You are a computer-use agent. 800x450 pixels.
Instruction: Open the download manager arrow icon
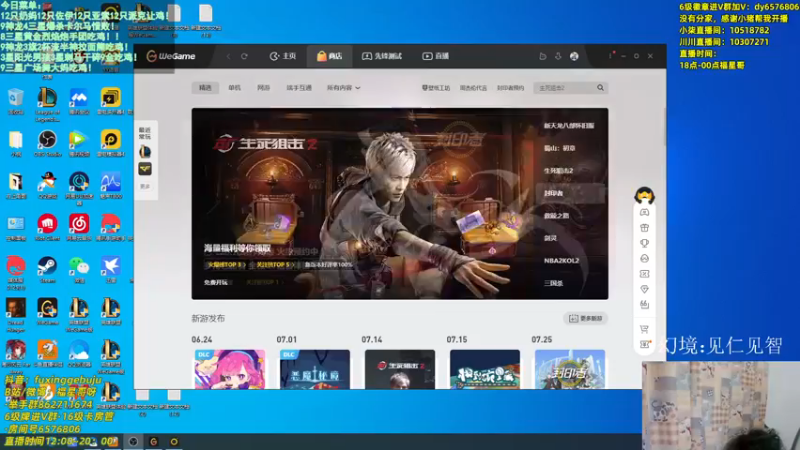pos(558,56)
